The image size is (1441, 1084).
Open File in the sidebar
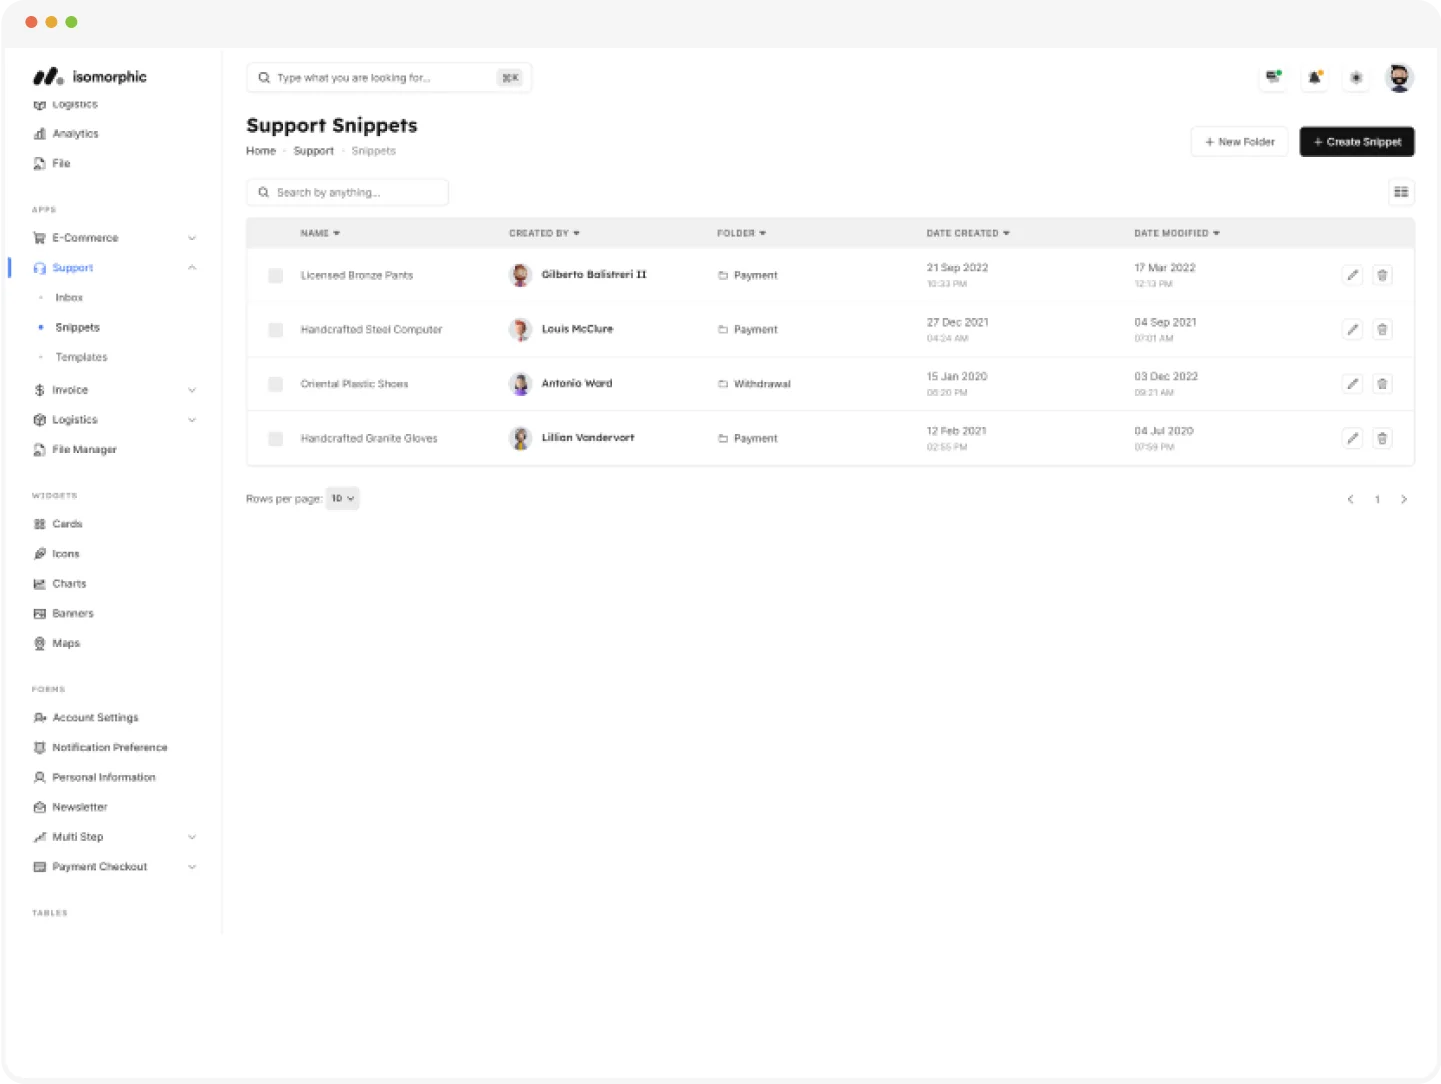point(52,163)
